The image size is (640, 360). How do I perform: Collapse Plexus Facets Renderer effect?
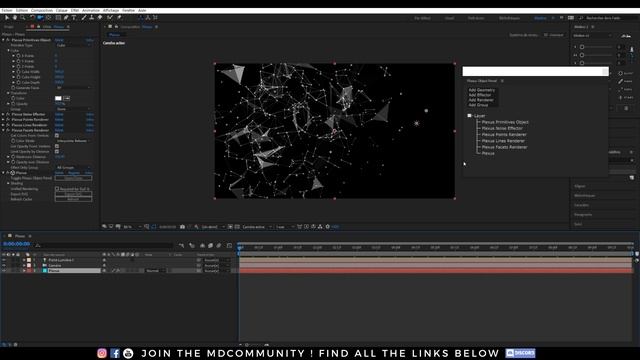point(3,130)
